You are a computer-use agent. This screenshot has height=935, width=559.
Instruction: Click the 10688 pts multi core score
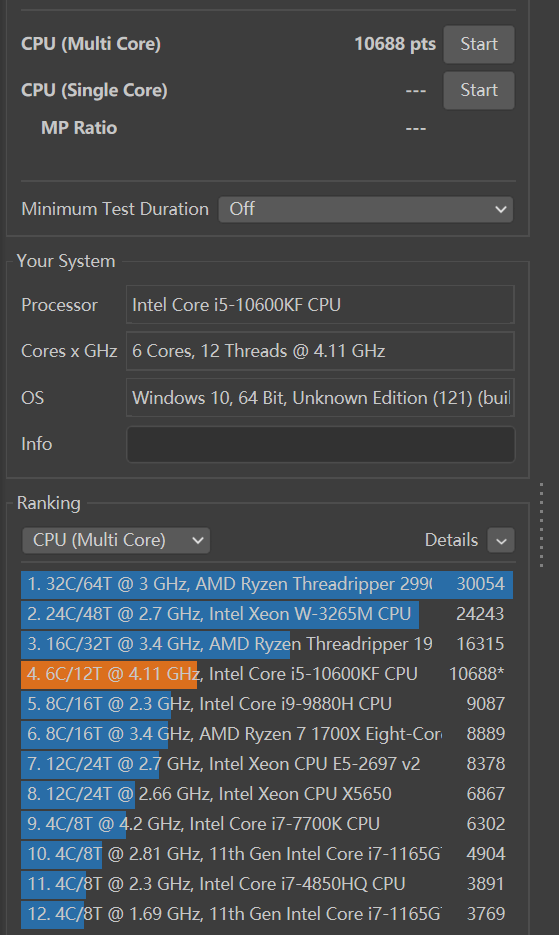395,44
